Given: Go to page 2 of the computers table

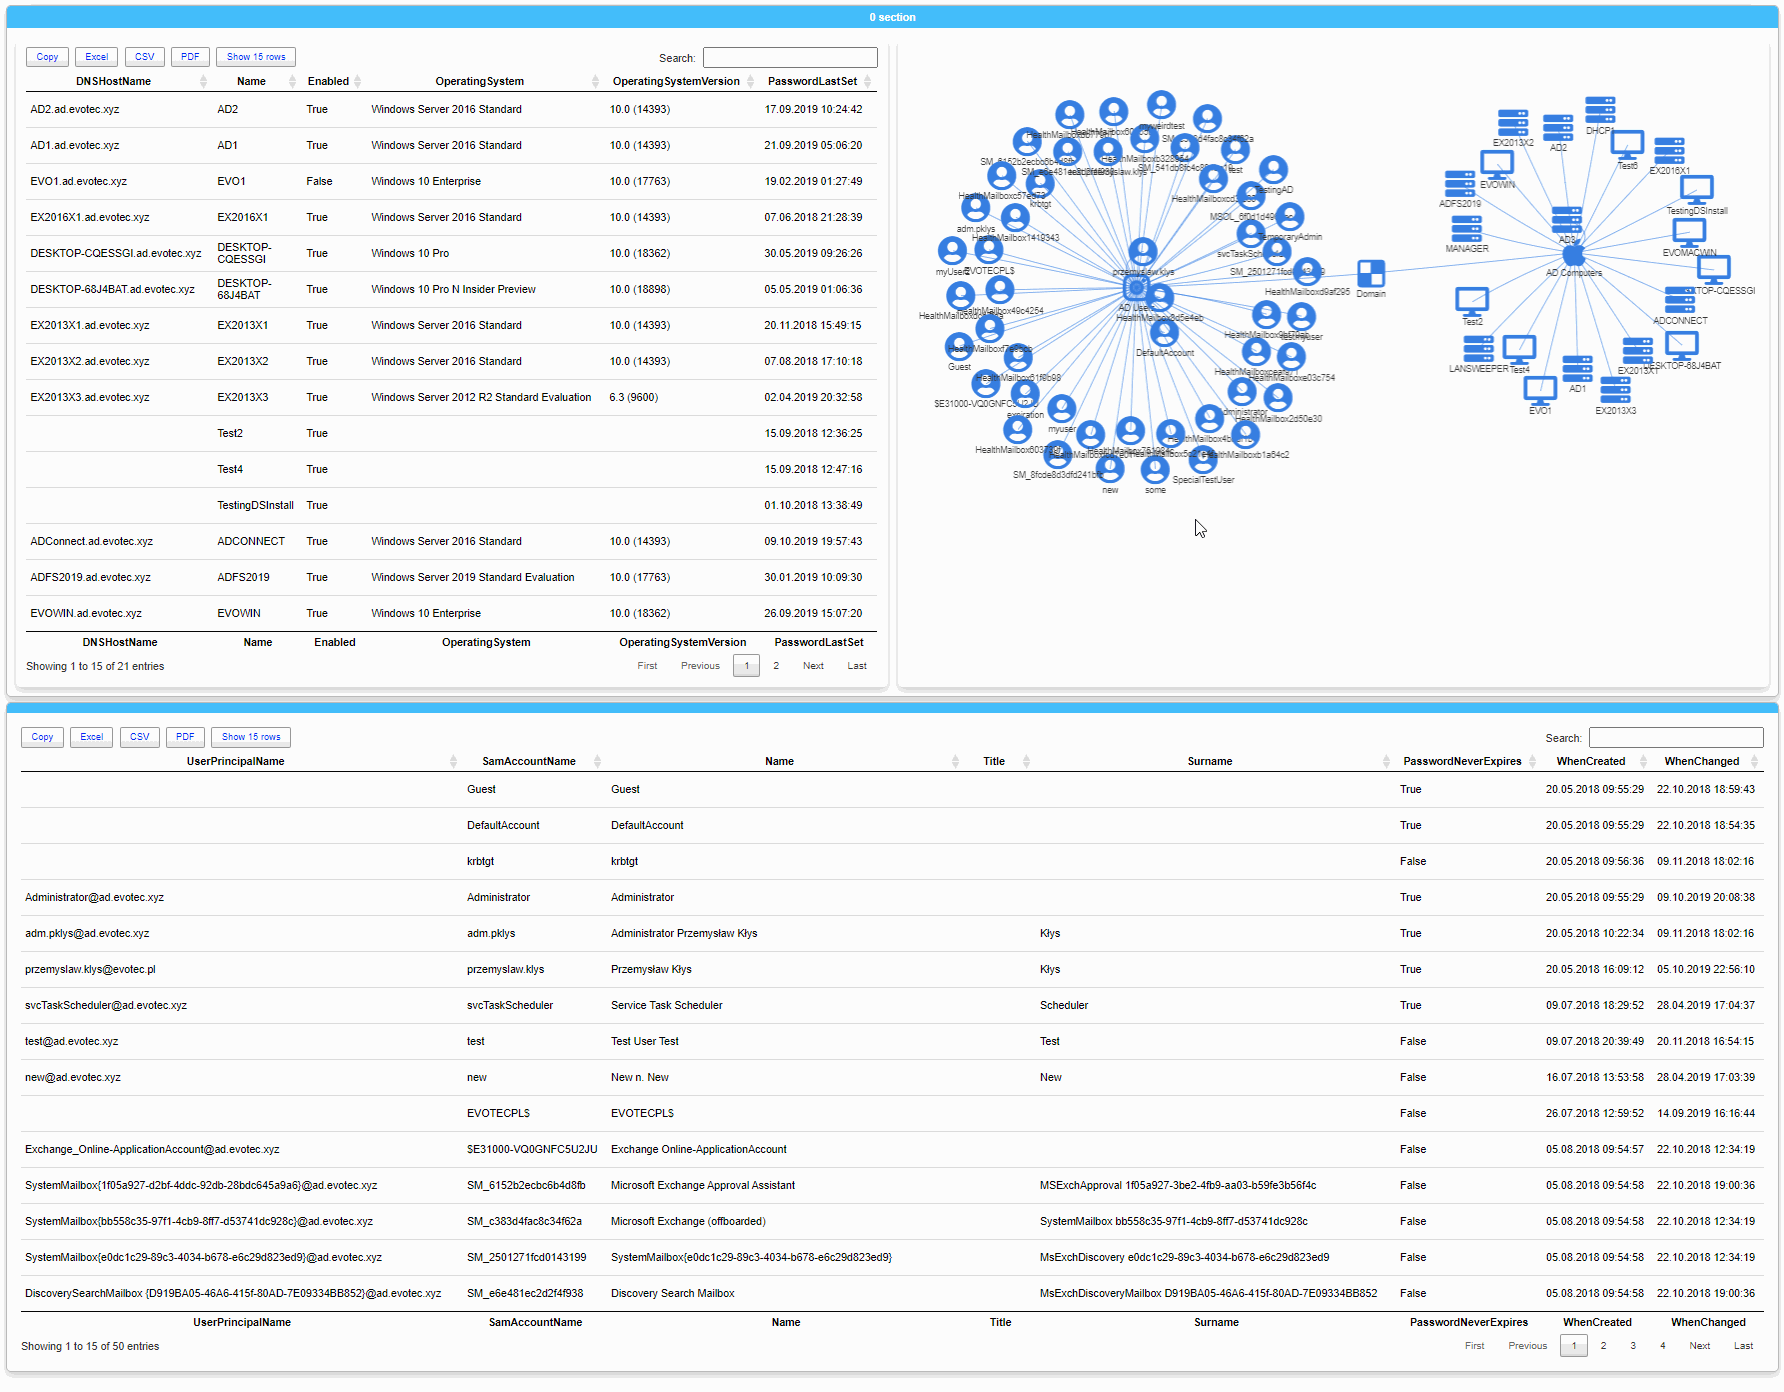Looking at the screenshot, I should (x=776, y=665).
